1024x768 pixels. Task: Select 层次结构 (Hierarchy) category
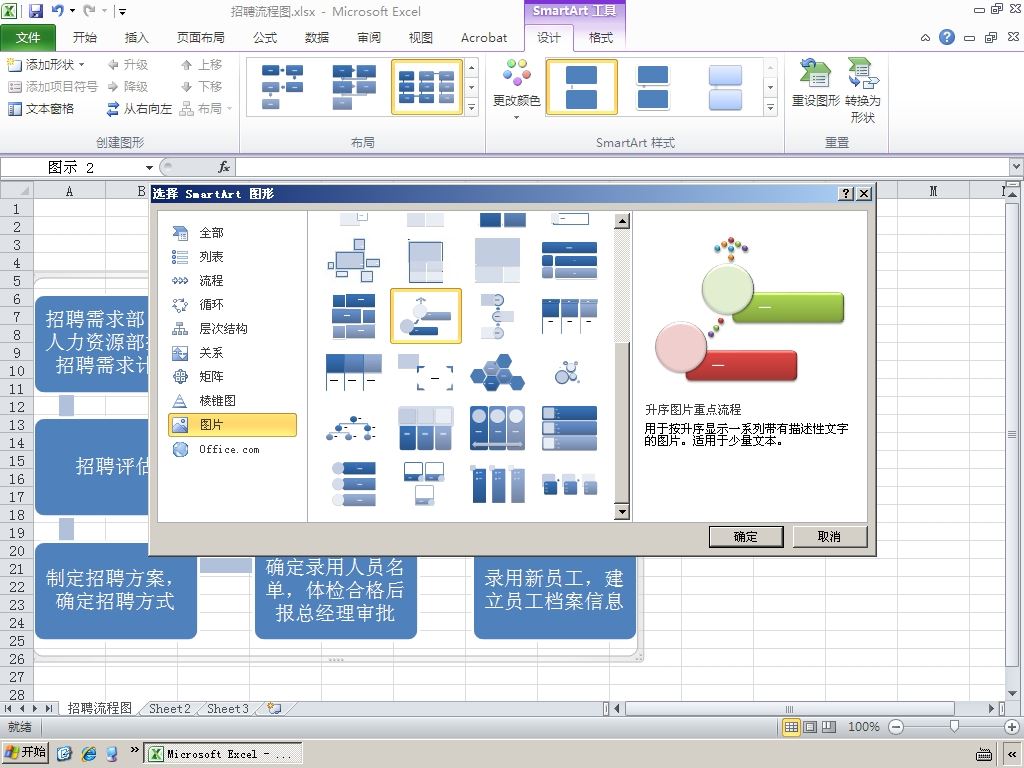pyautogui.click(x=232, y=328)
